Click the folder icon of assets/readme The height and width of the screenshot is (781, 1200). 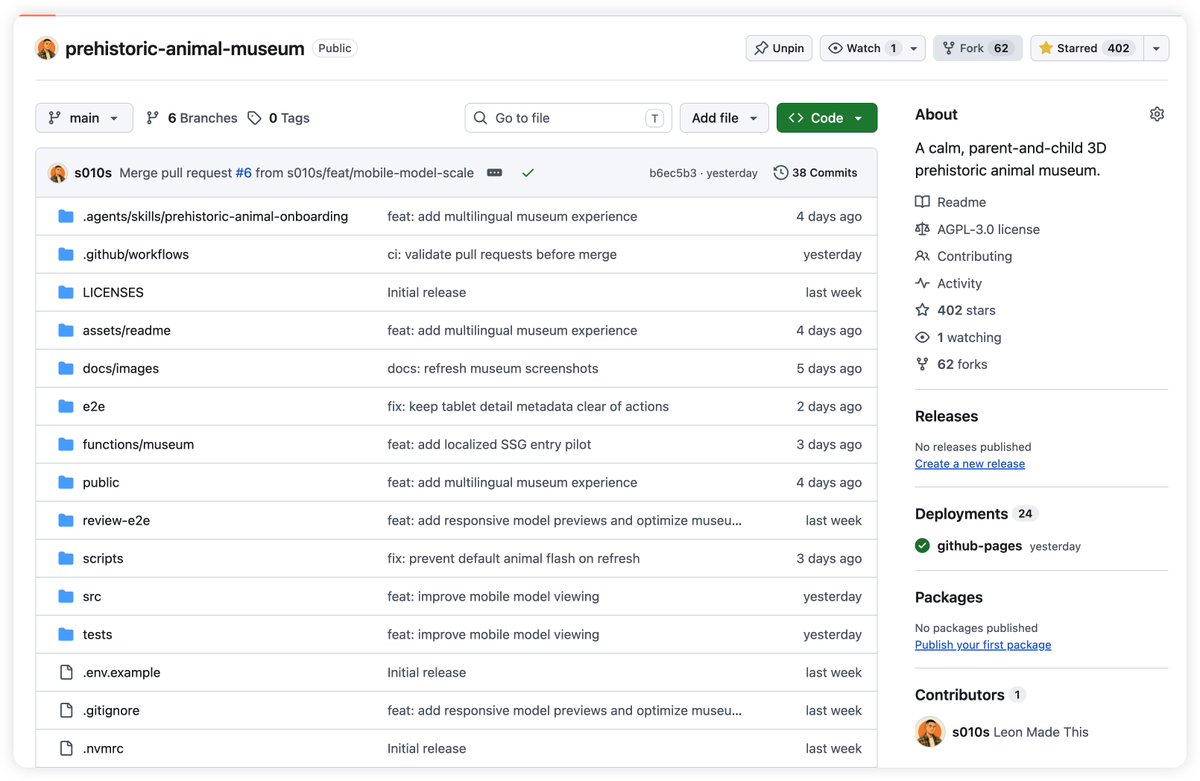[66, 330]
